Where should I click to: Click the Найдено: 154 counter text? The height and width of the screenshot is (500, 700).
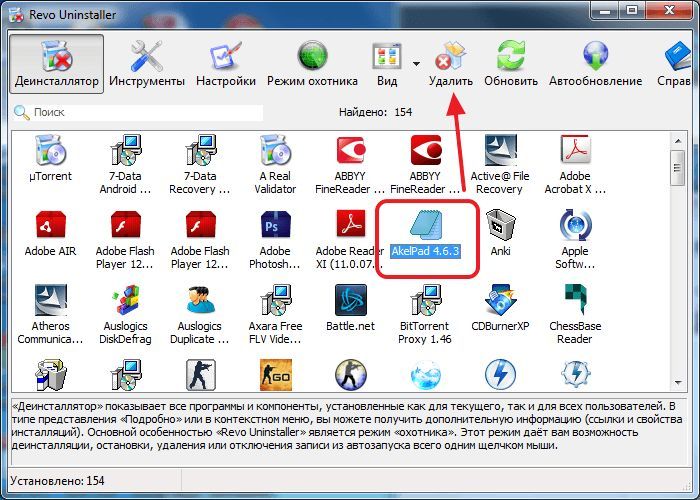(x=375, y=112)
